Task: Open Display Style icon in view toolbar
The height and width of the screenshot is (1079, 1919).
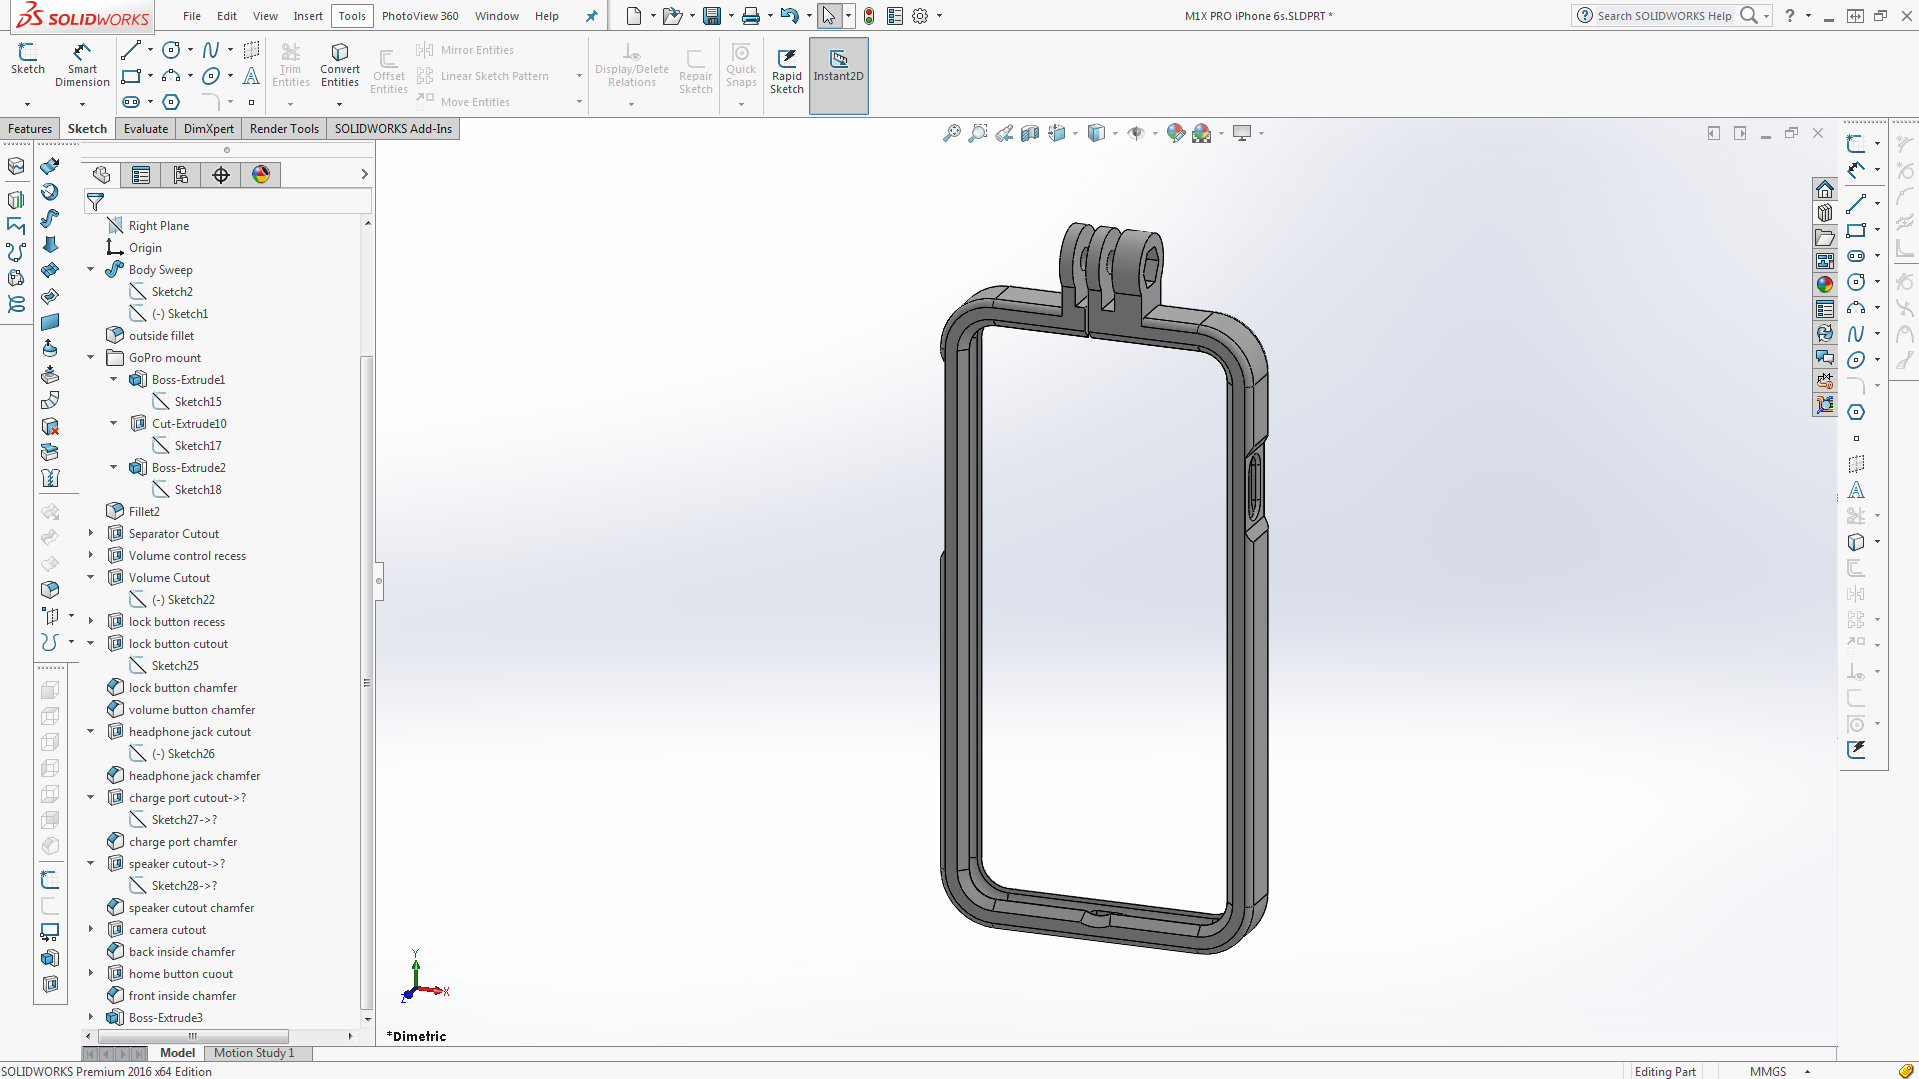Action: (1097, 133)
